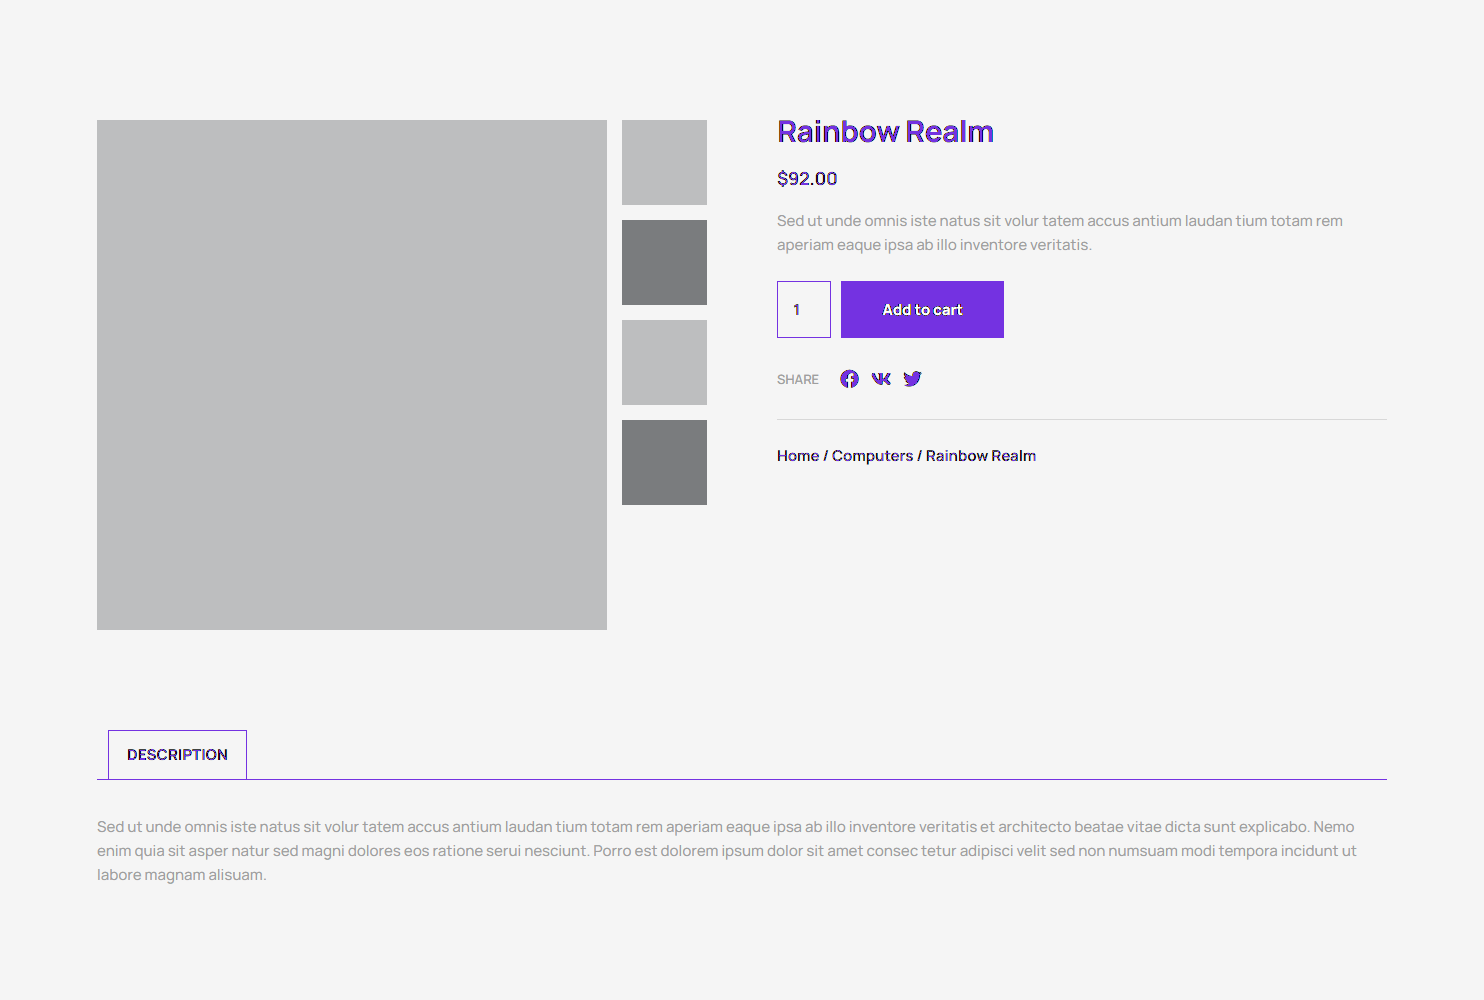Screen dimensions: 1484x1000
Task: Share product on Twitter
Action: [x=912, y=379]
